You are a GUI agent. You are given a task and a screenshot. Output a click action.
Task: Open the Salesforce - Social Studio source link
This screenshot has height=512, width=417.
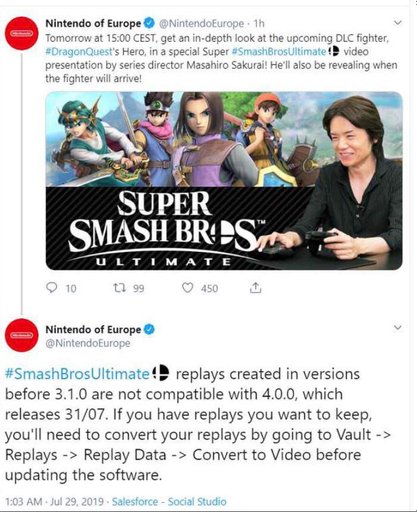click(169, 501)
